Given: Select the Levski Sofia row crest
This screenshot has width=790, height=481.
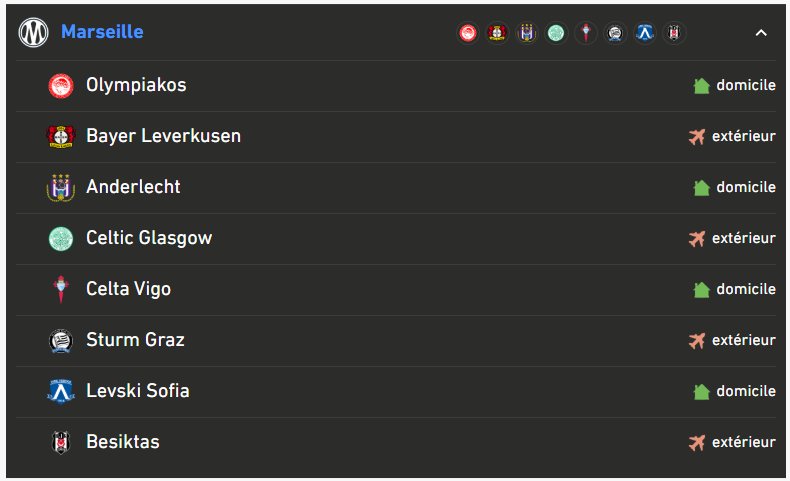Looking at the screenshot, I should point(61,391).
